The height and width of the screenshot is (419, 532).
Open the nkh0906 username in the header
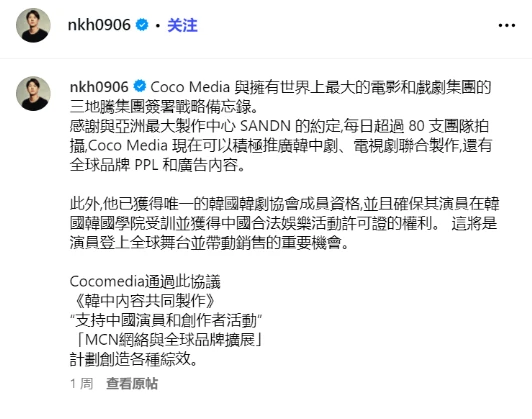tap(99, 25)
